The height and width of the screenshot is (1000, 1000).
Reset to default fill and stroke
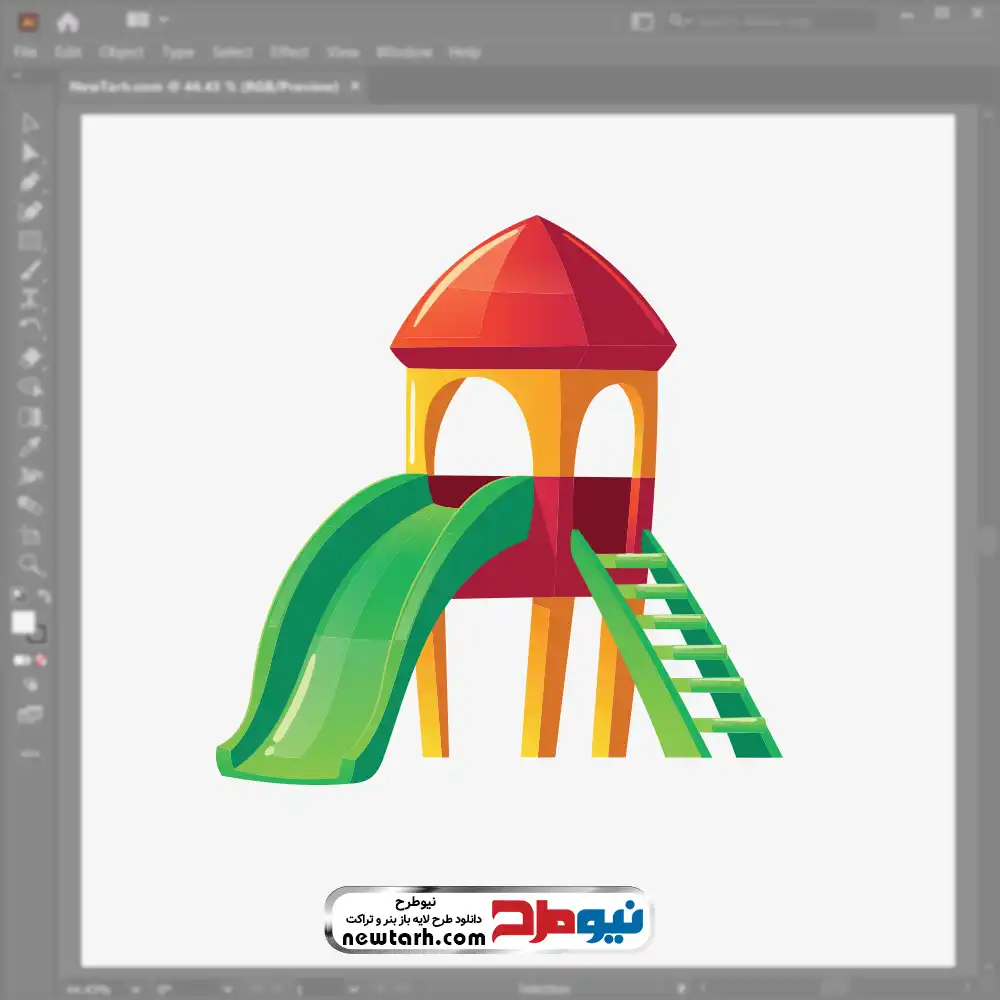click(x=17, y=597)
